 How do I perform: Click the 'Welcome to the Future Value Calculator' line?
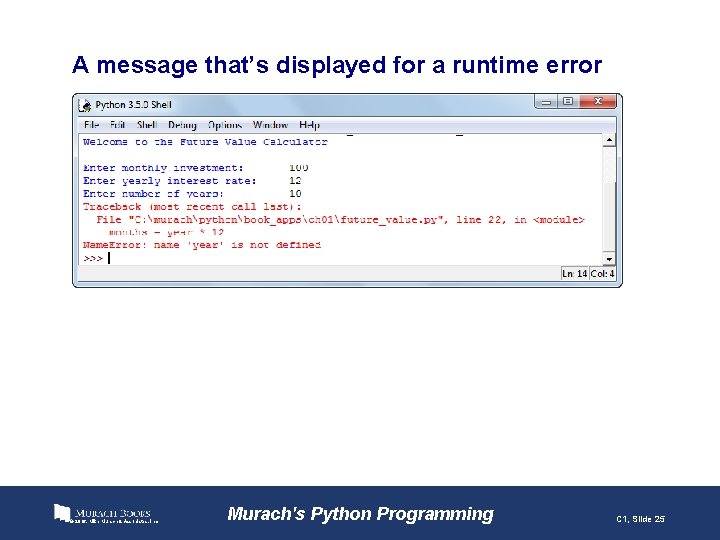tap(205, 142)
